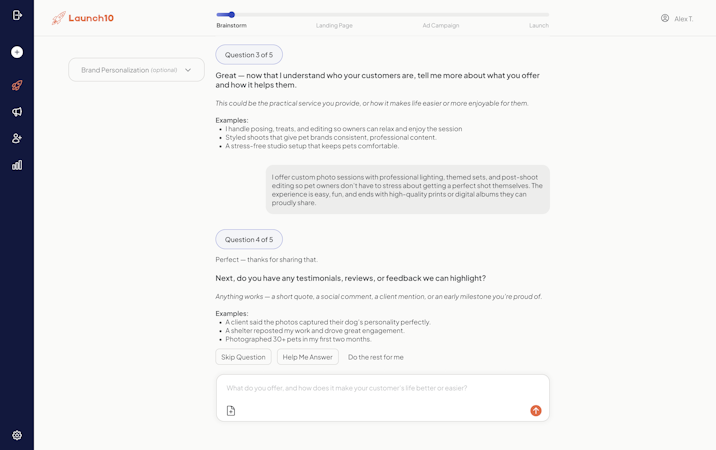This screenshot has width=716, height=450.
Task: Click the sidebar exit/collapse icon
Action: (17, 15)
